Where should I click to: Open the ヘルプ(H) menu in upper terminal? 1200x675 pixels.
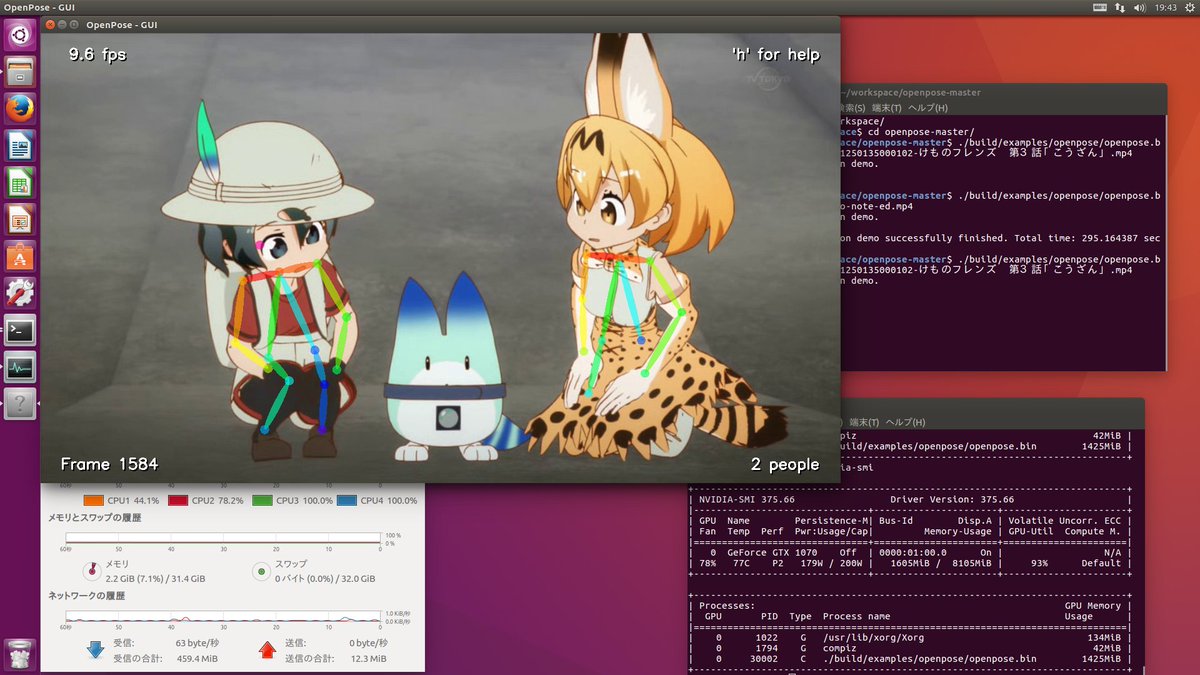927,108
